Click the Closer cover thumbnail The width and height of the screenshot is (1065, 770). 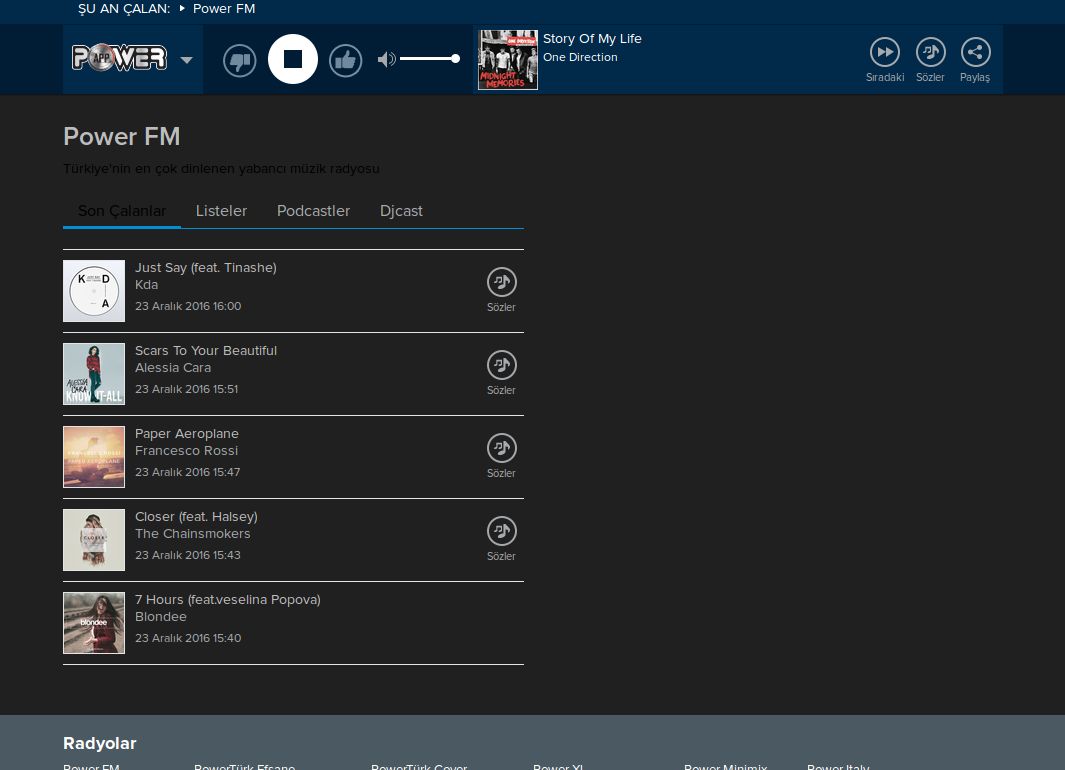point(94,540)
